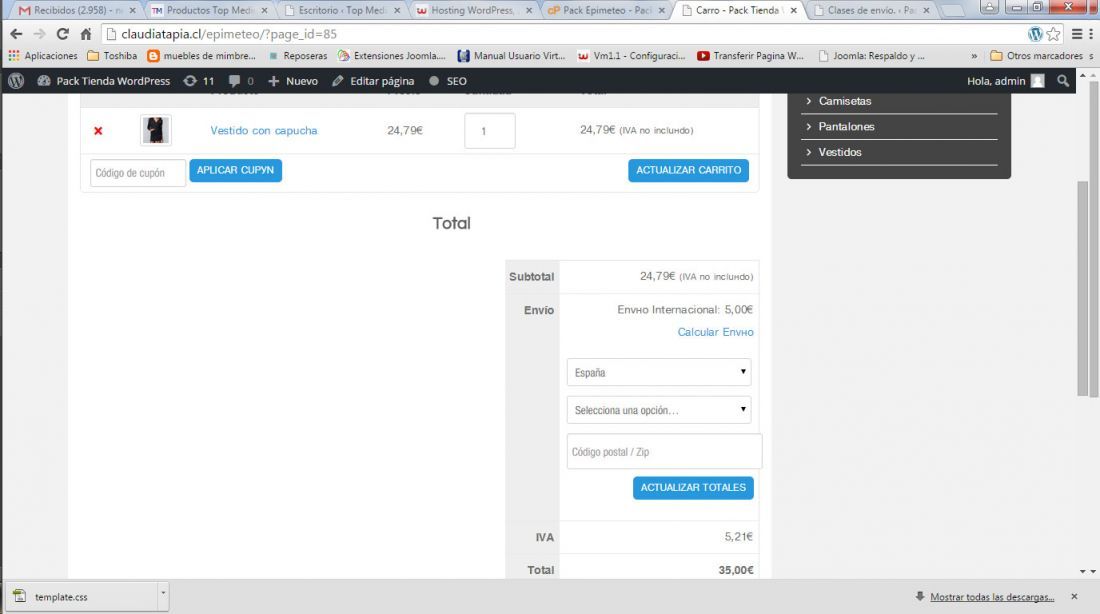1100x614 pixels.
Task: Click Mostrar todas las descargas link
Action: tap(992, 597)
